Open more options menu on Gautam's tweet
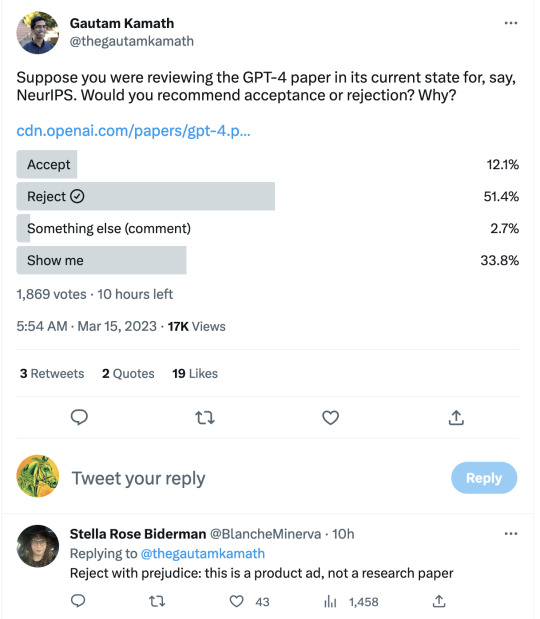This screenshot has width=540, height=619. (511, 23)
